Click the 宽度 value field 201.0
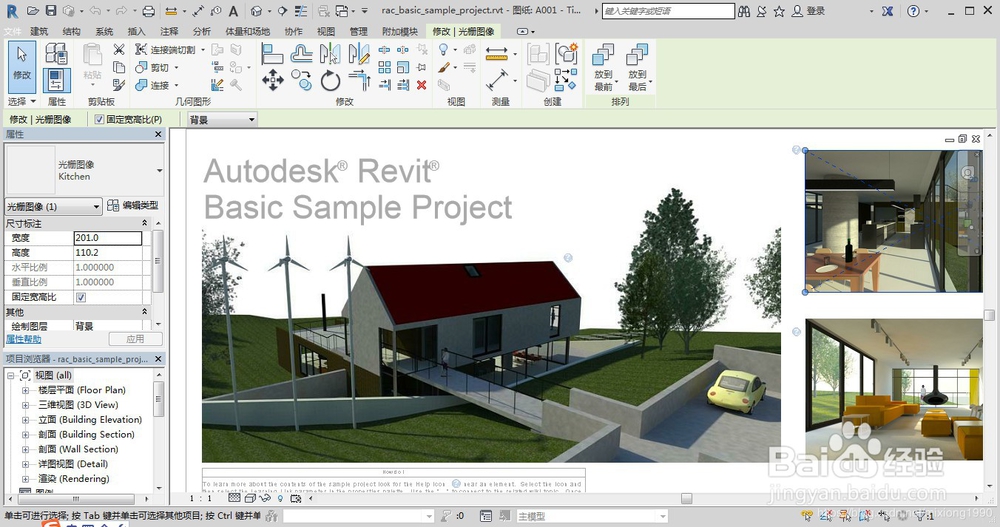The image size is (1000, 527). (x=108, y=238)
